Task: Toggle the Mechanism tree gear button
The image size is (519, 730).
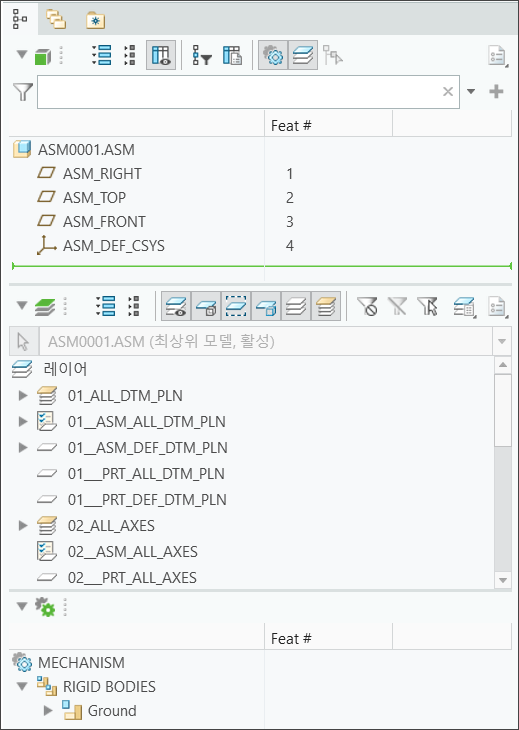Action: click(273, 55)
